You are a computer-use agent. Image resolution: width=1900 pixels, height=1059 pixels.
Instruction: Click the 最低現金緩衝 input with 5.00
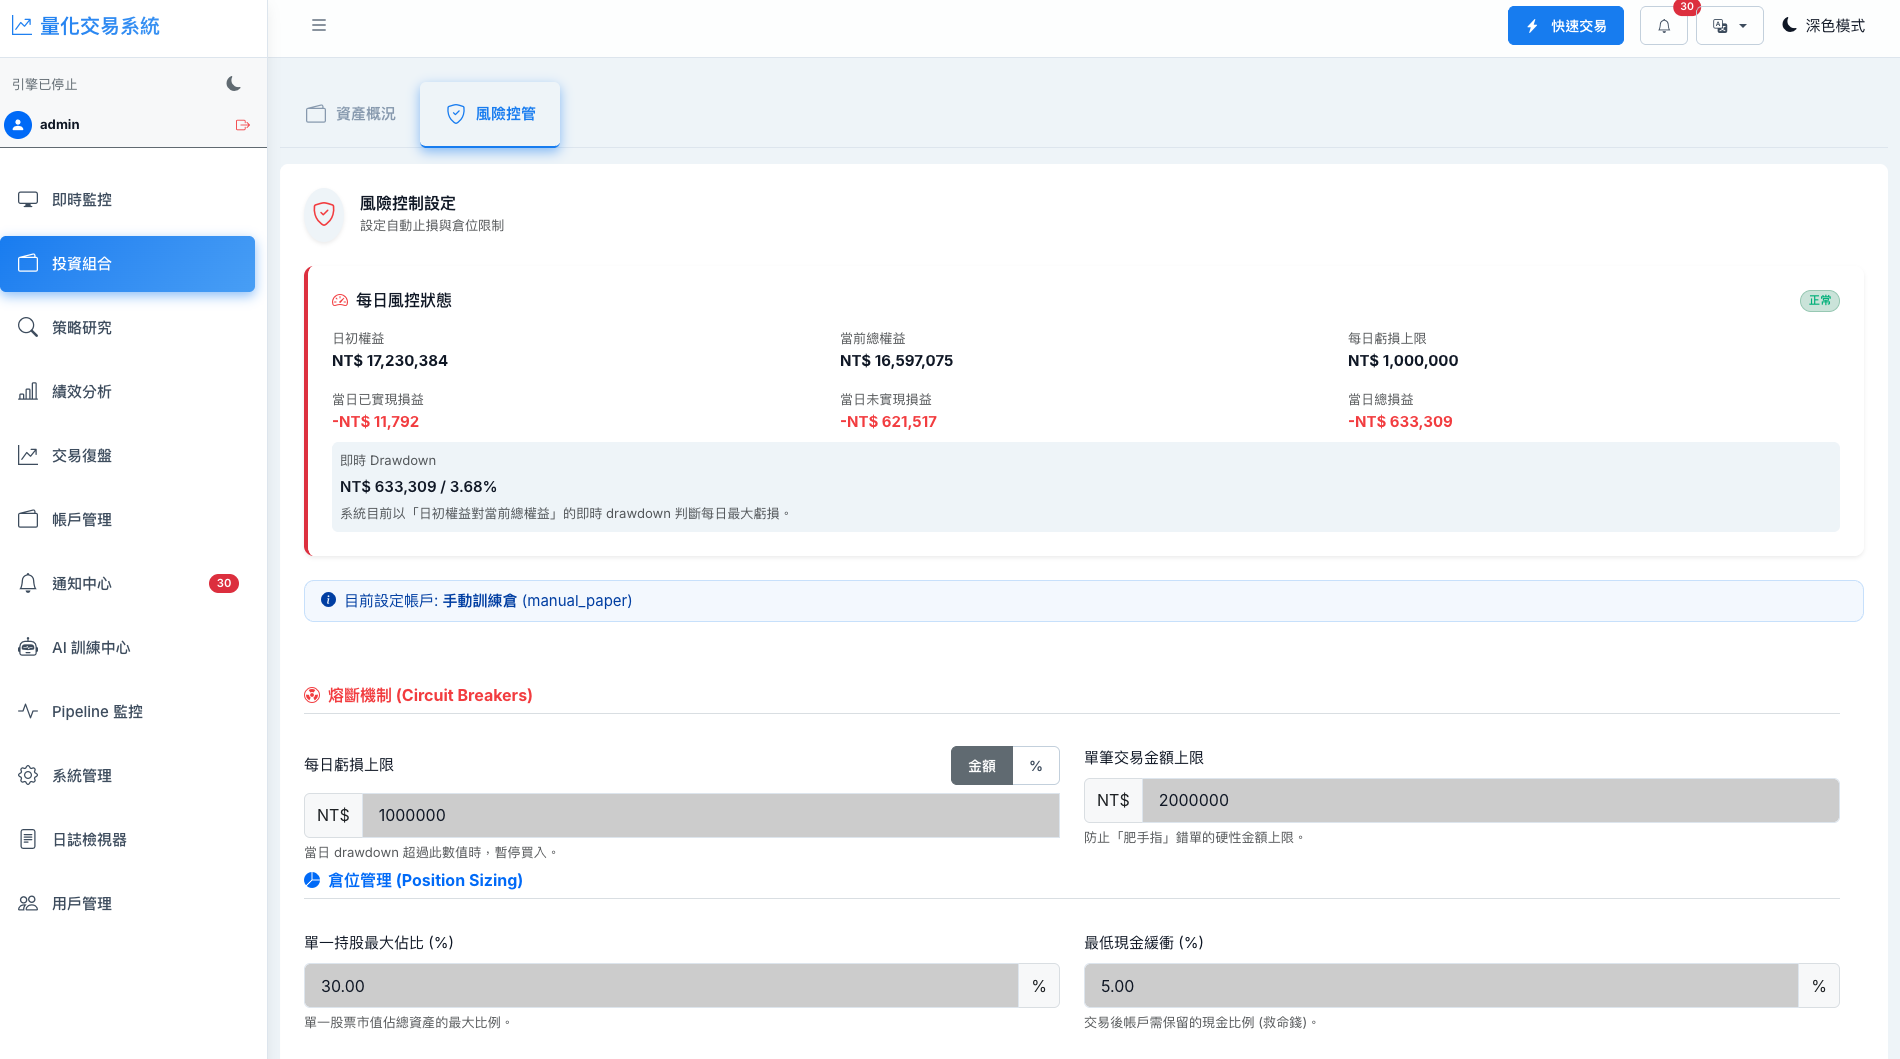(1441, 986)
